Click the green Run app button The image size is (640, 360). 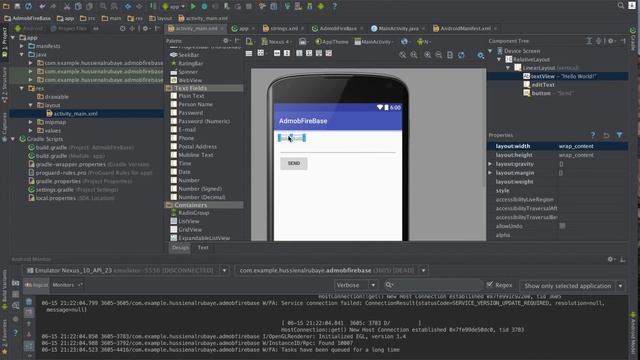click(x=193, y=6)
